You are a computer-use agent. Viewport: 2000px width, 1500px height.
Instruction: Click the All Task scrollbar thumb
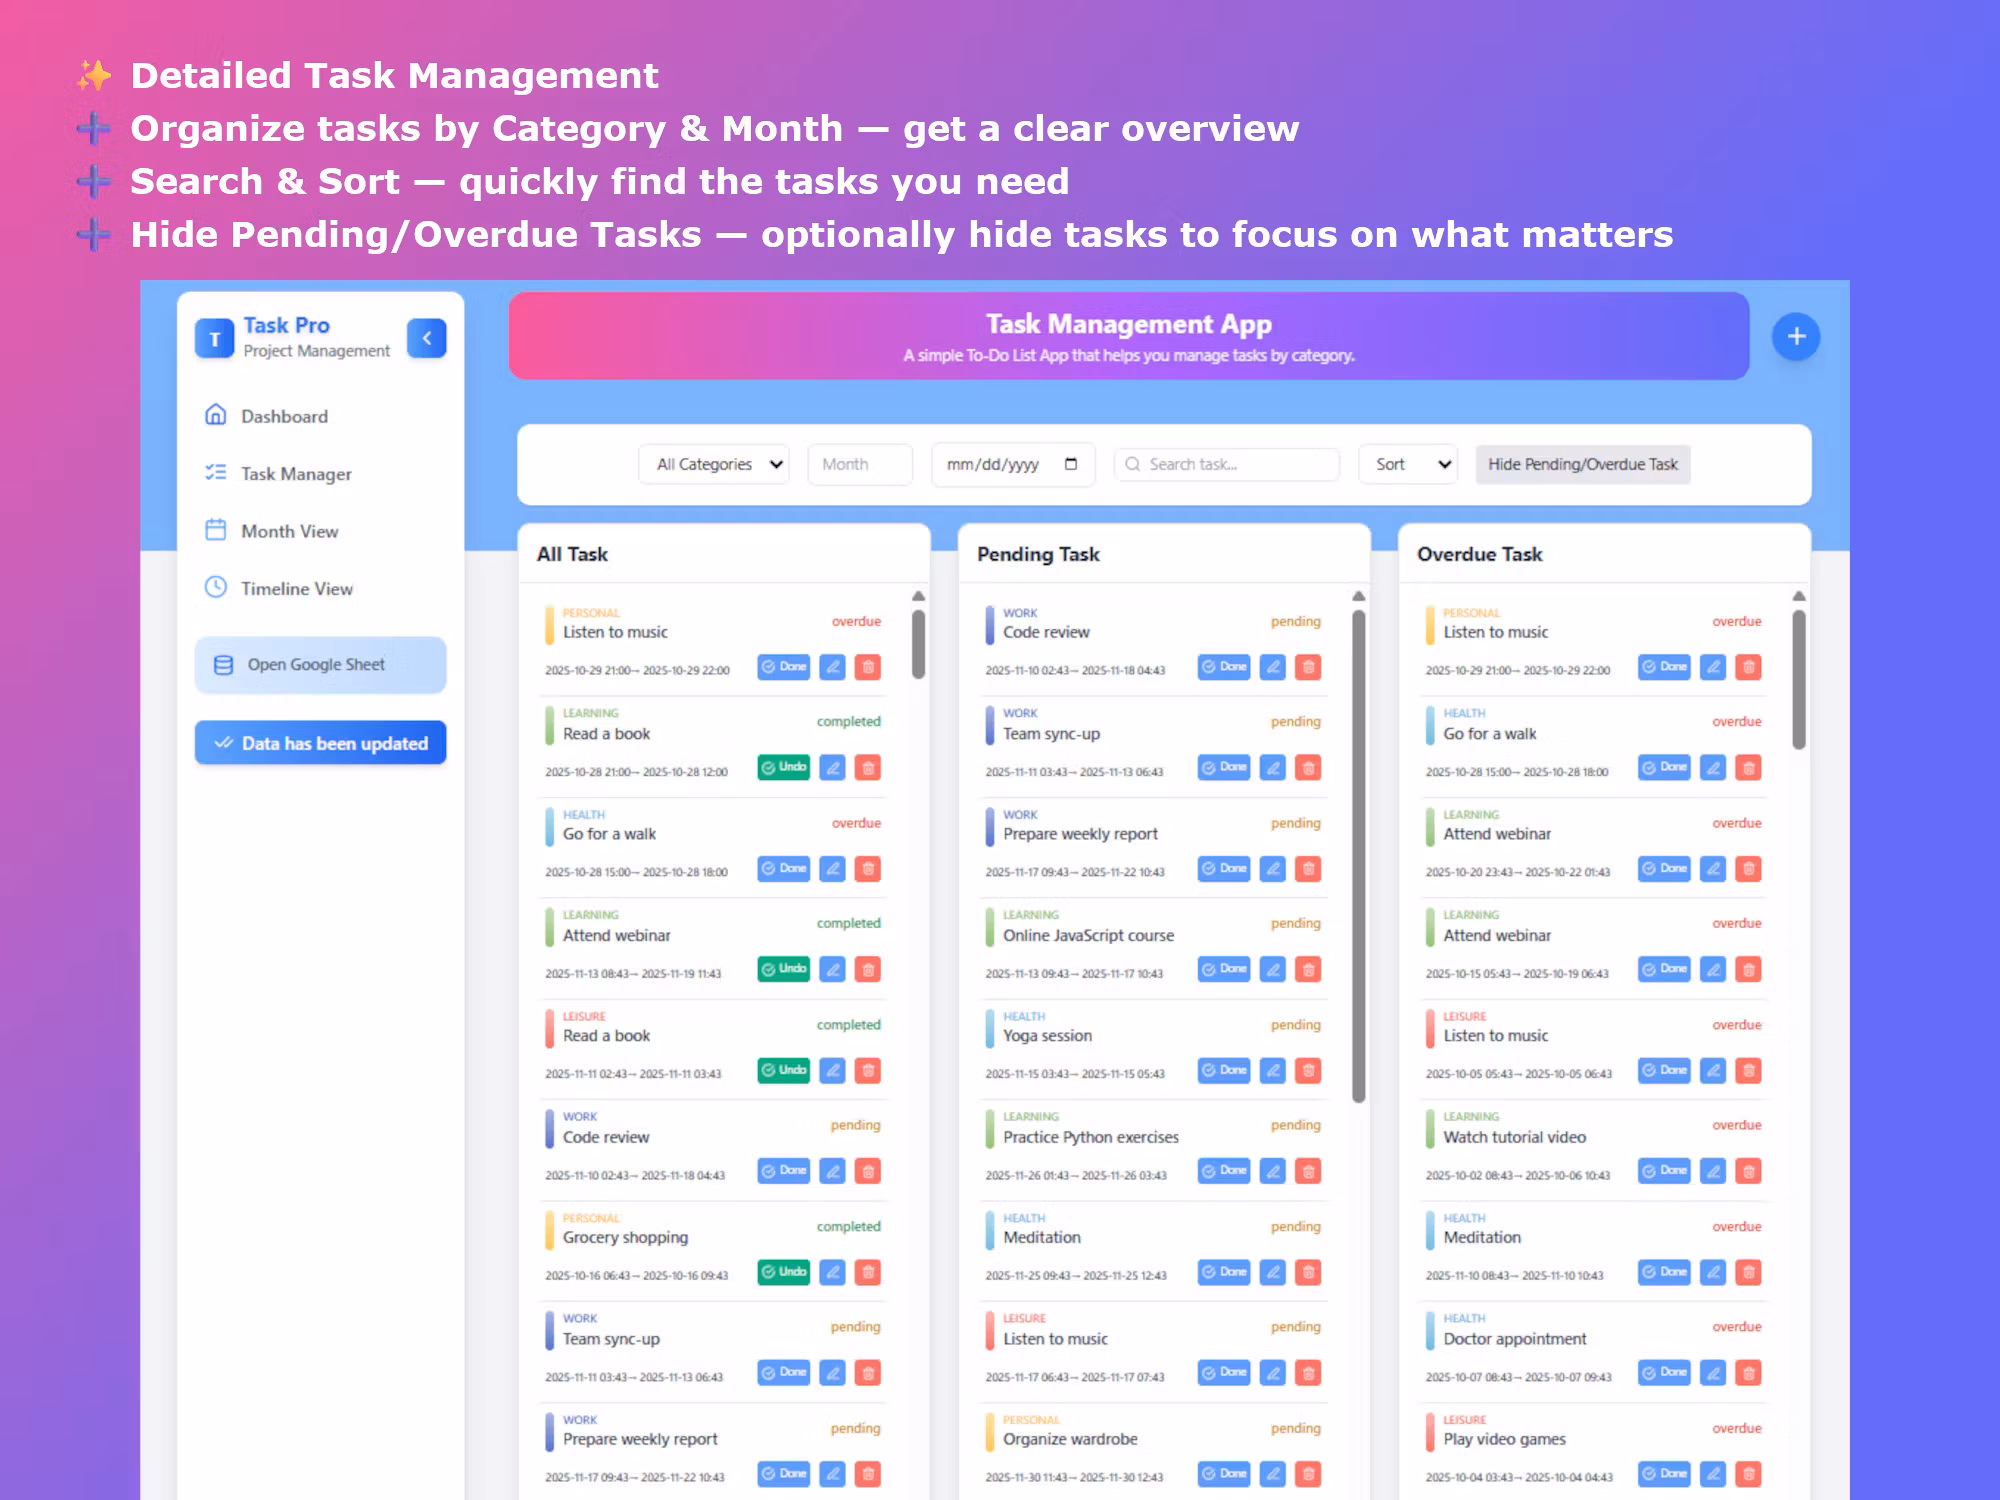pos(918,645)
